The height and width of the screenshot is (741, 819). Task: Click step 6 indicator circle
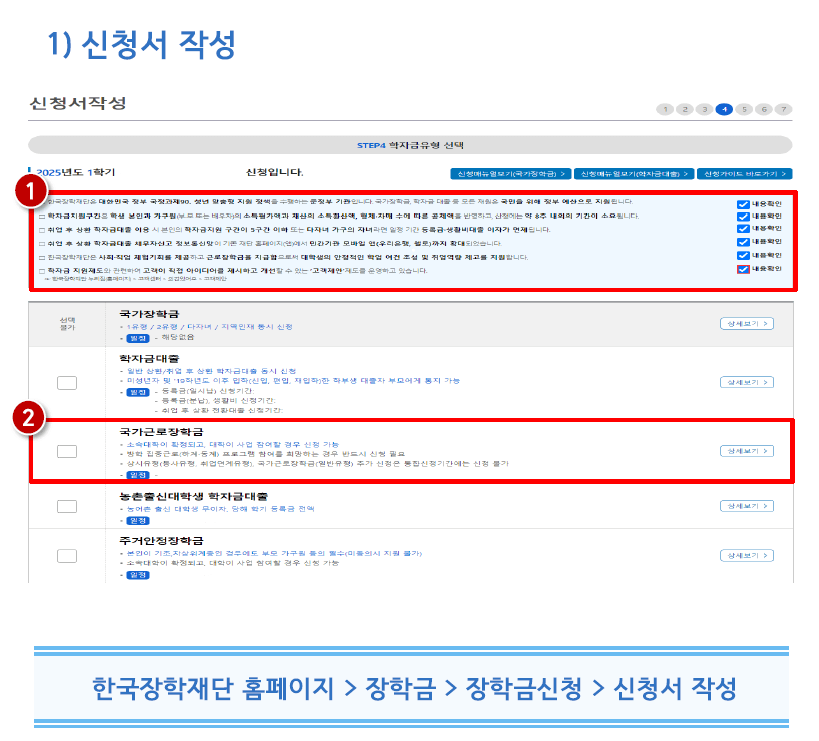click(764, 109)
